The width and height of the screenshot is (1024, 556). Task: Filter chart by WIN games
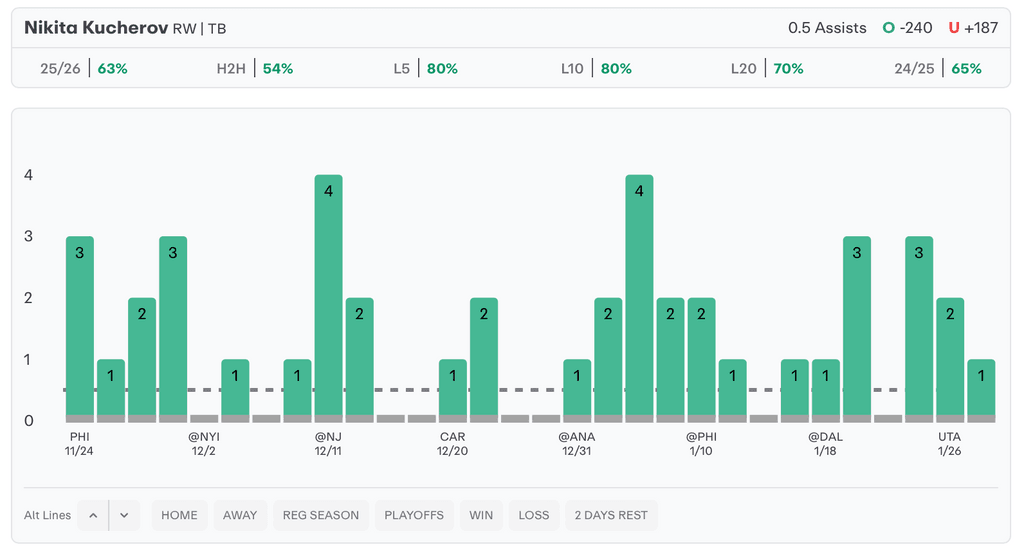click(481, 515)
